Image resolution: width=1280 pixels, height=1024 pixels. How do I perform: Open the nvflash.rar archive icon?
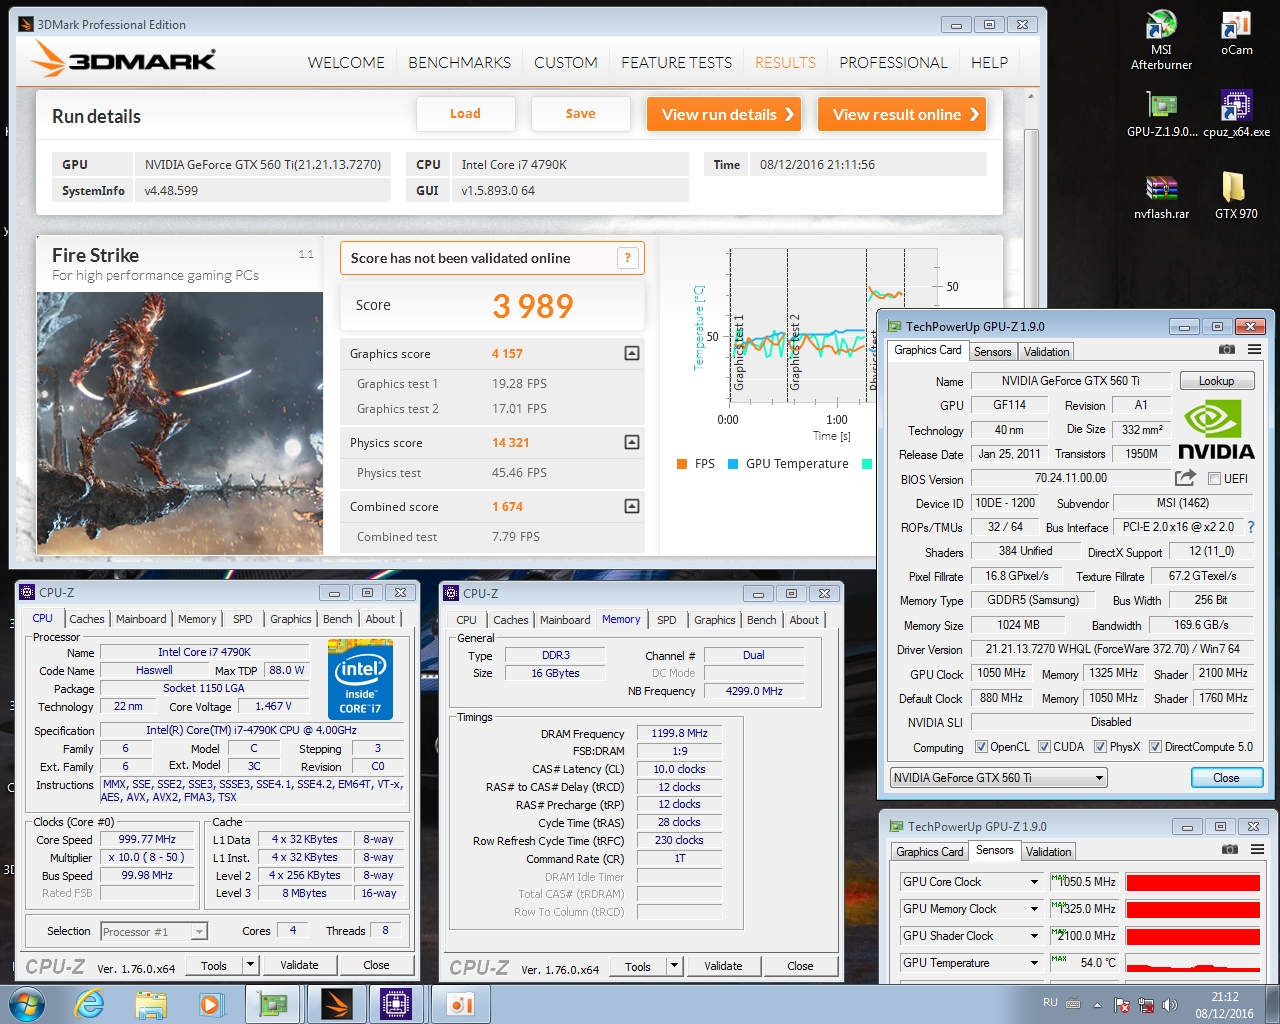[1161, 197]
